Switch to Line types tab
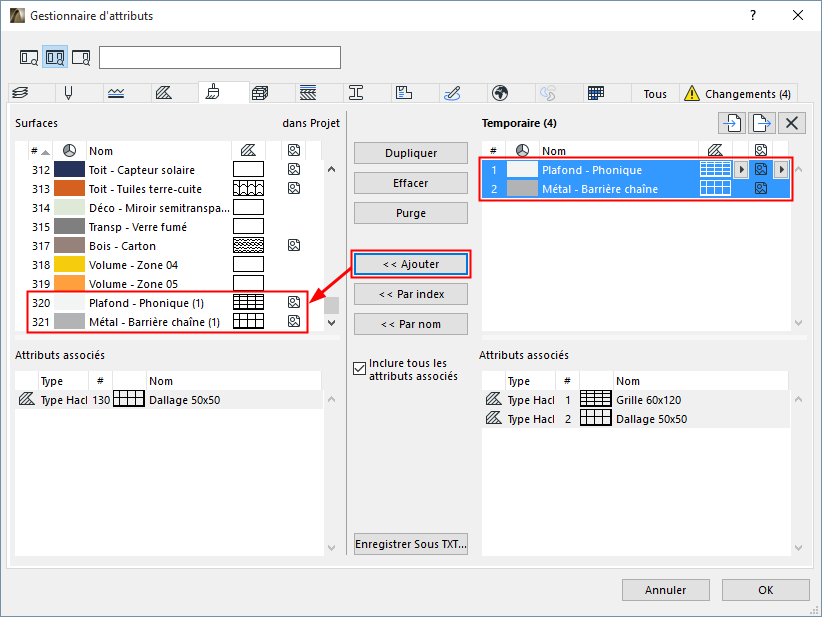822x617 pixels. [116, 93]
